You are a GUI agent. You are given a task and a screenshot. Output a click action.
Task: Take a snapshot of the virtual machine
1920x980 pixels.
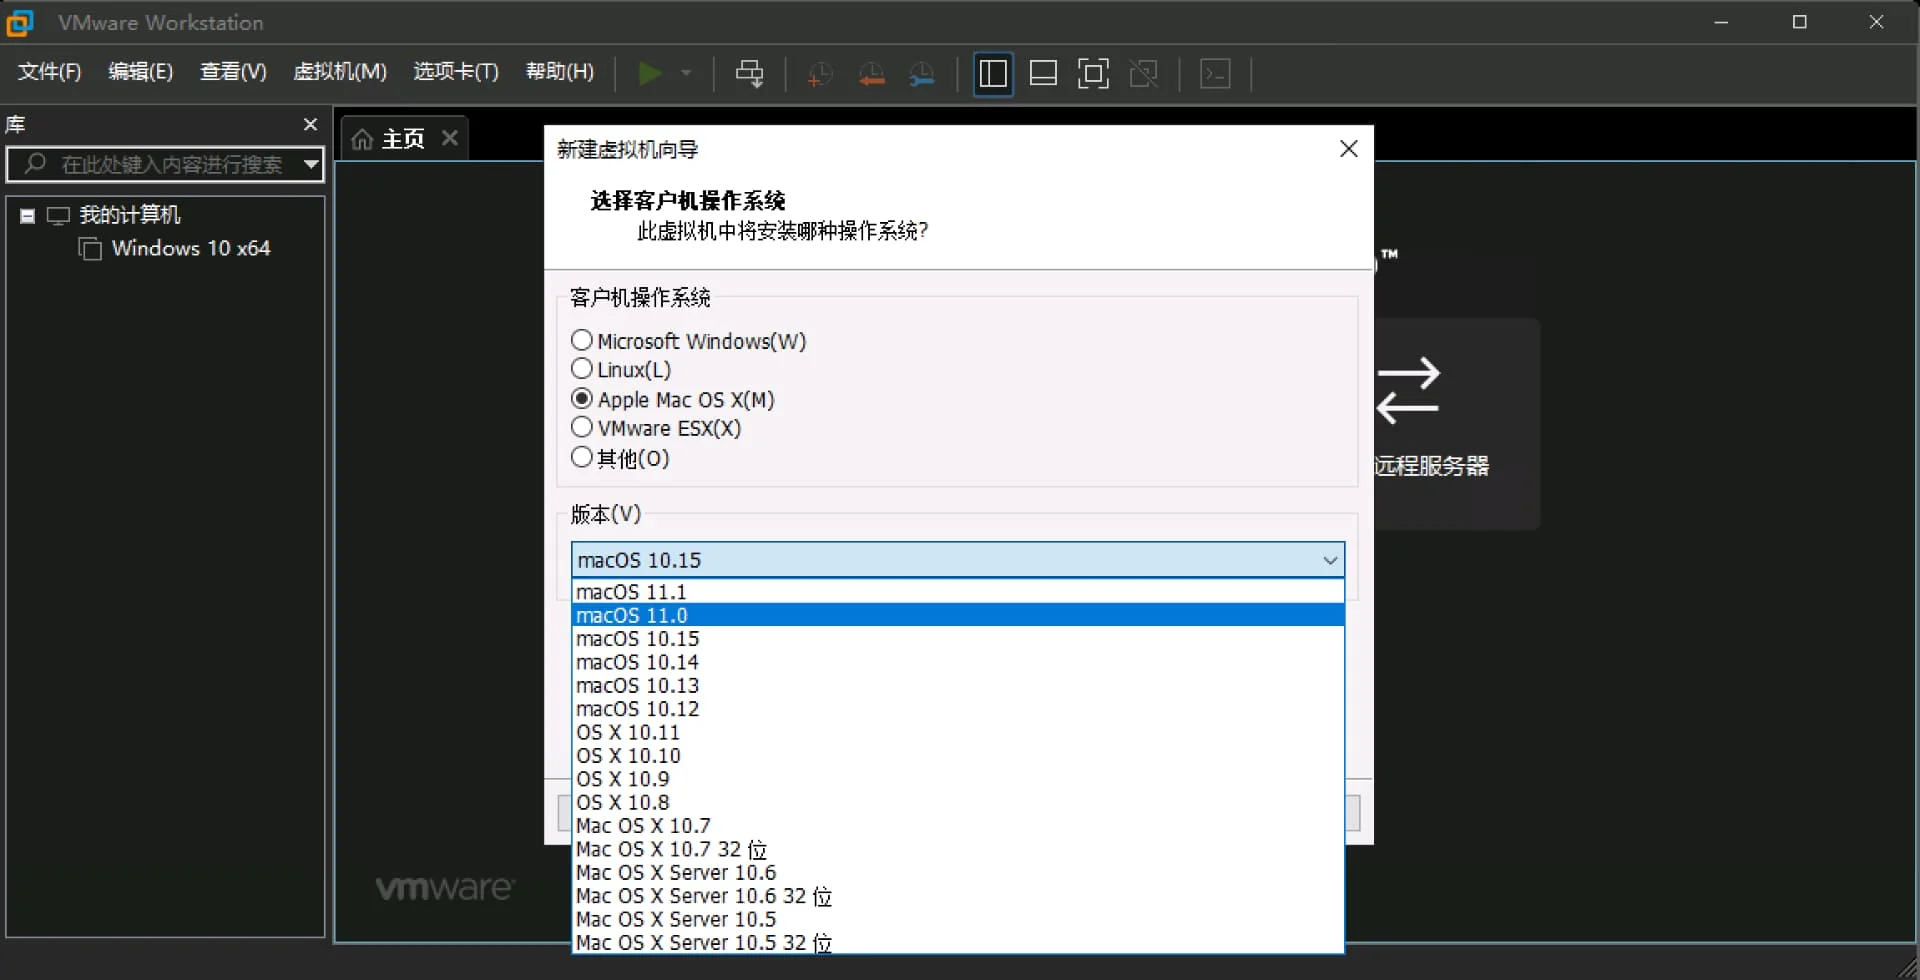[x=819, y=73]
